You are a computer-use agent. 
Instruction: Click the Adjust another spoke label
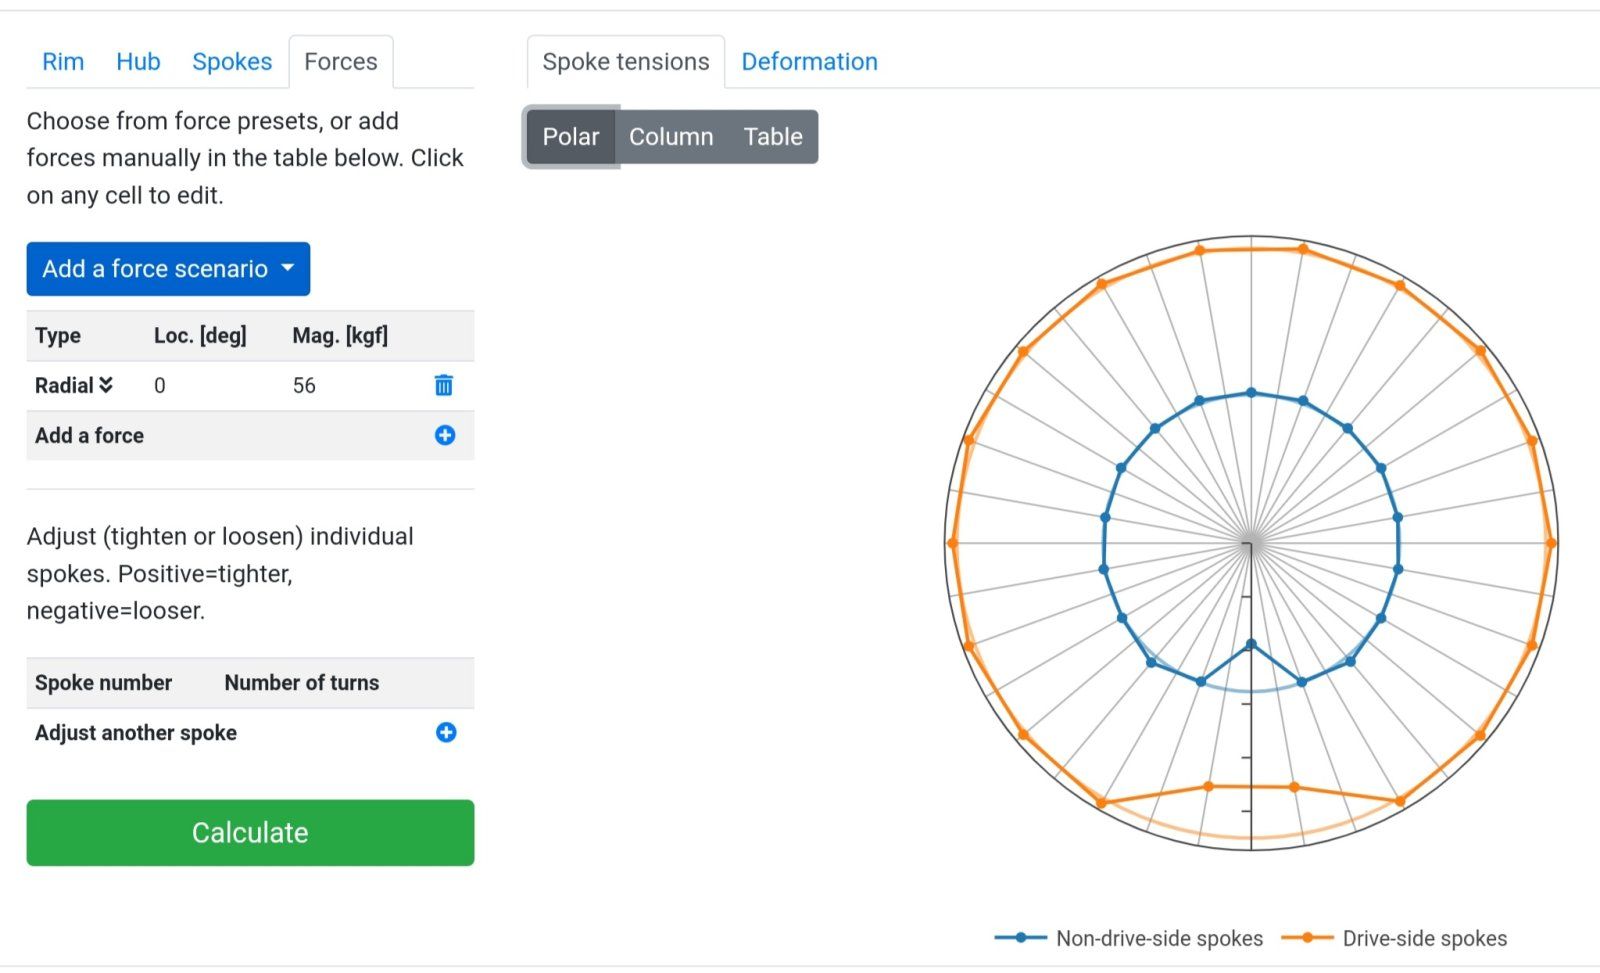click(x=136, y=733)
